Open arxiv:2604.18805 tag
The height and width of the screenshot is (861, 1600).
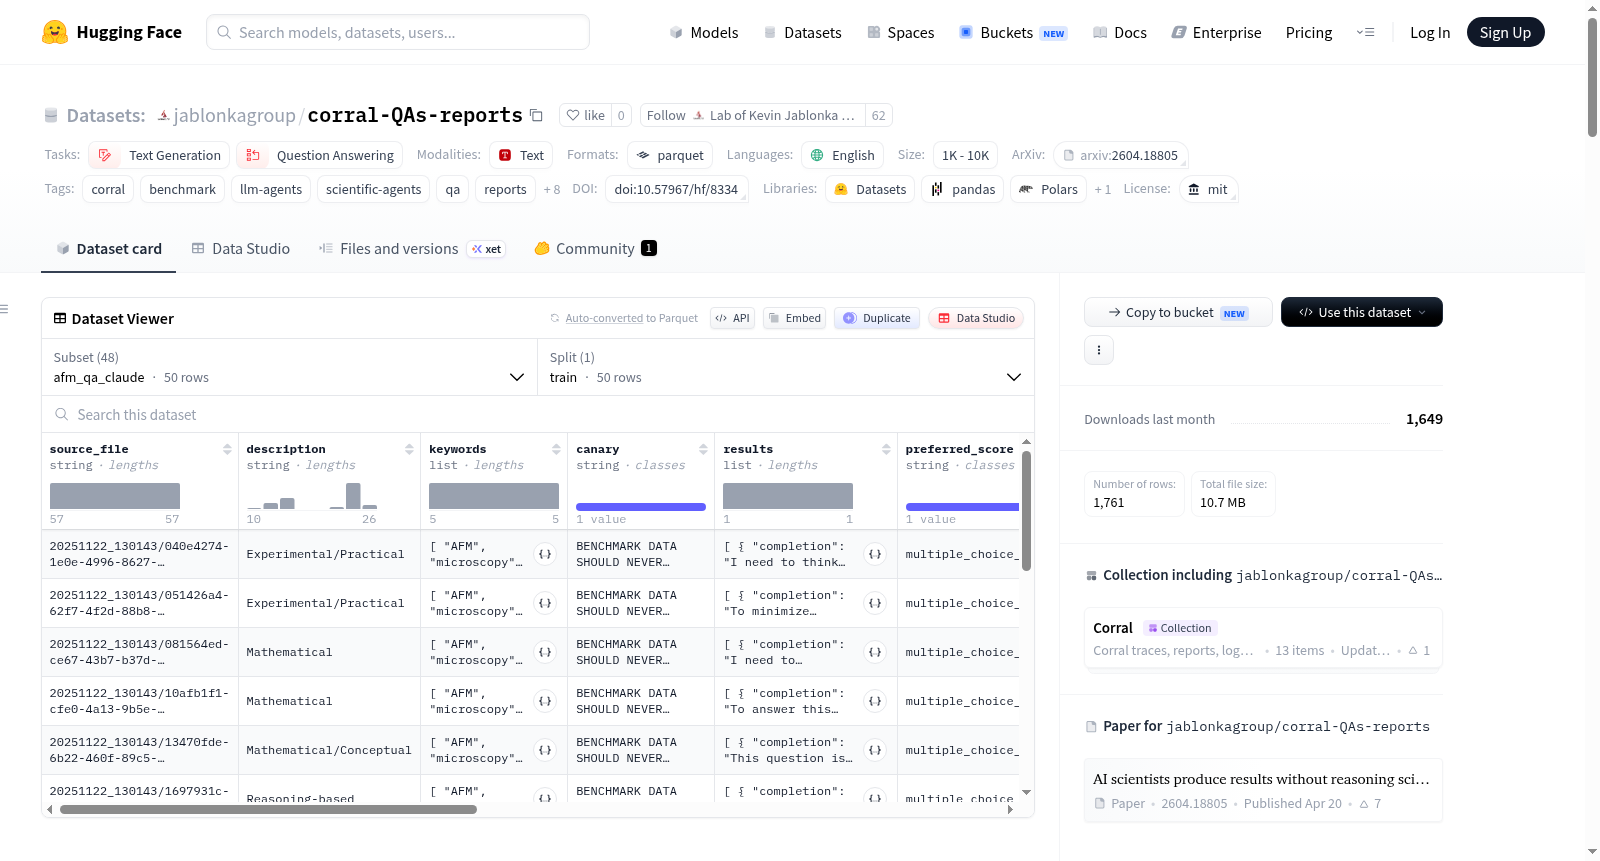1120,155
